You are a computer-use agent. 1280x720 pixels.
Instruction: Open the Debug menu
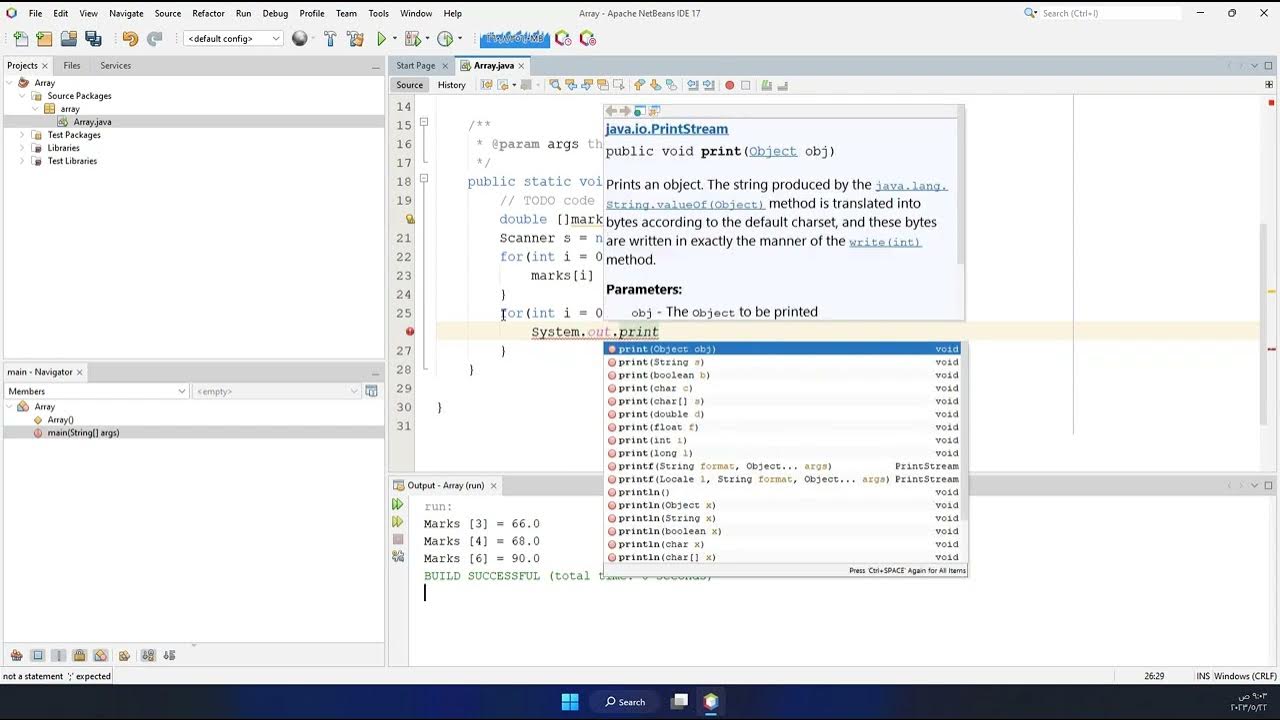pos(275,13)
